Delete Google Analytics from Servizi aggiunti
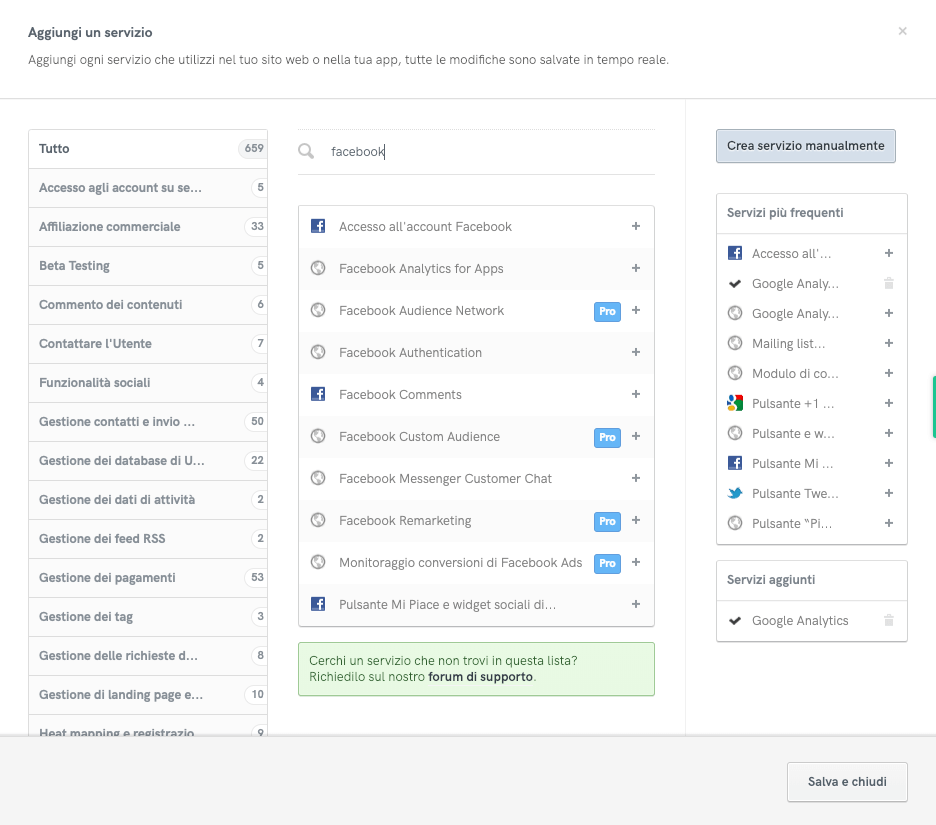The width and height of the screenshot is (936, 825). 888,621
